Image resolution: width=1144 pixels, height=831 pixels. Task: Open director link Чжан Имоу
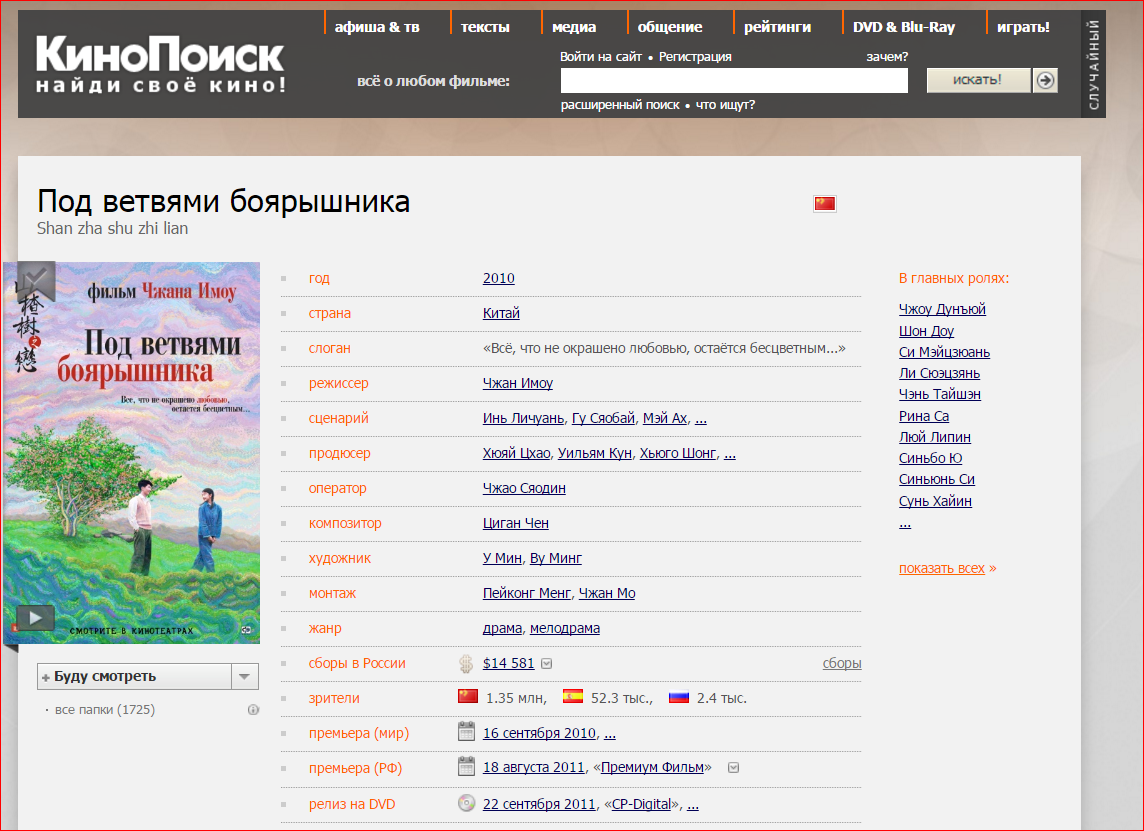(x=517, y=383)
